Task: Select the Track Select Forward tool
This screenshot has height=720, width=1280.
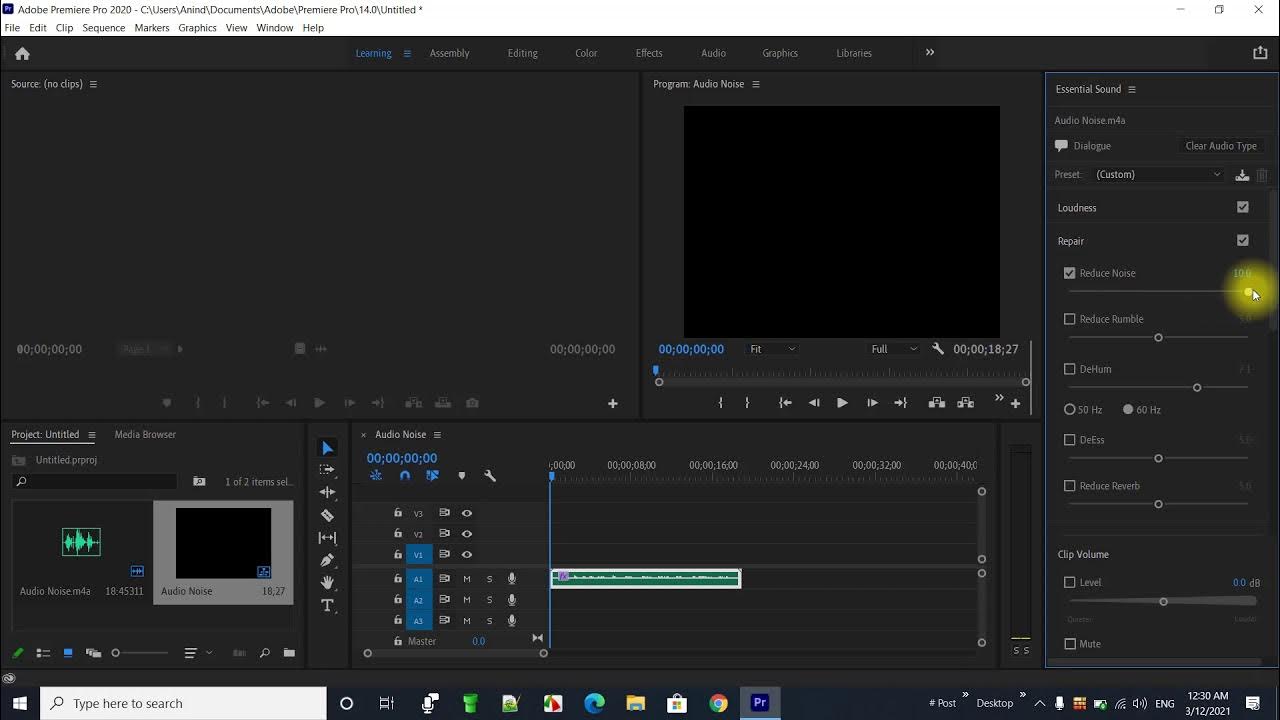Action: tap(327, 470)
